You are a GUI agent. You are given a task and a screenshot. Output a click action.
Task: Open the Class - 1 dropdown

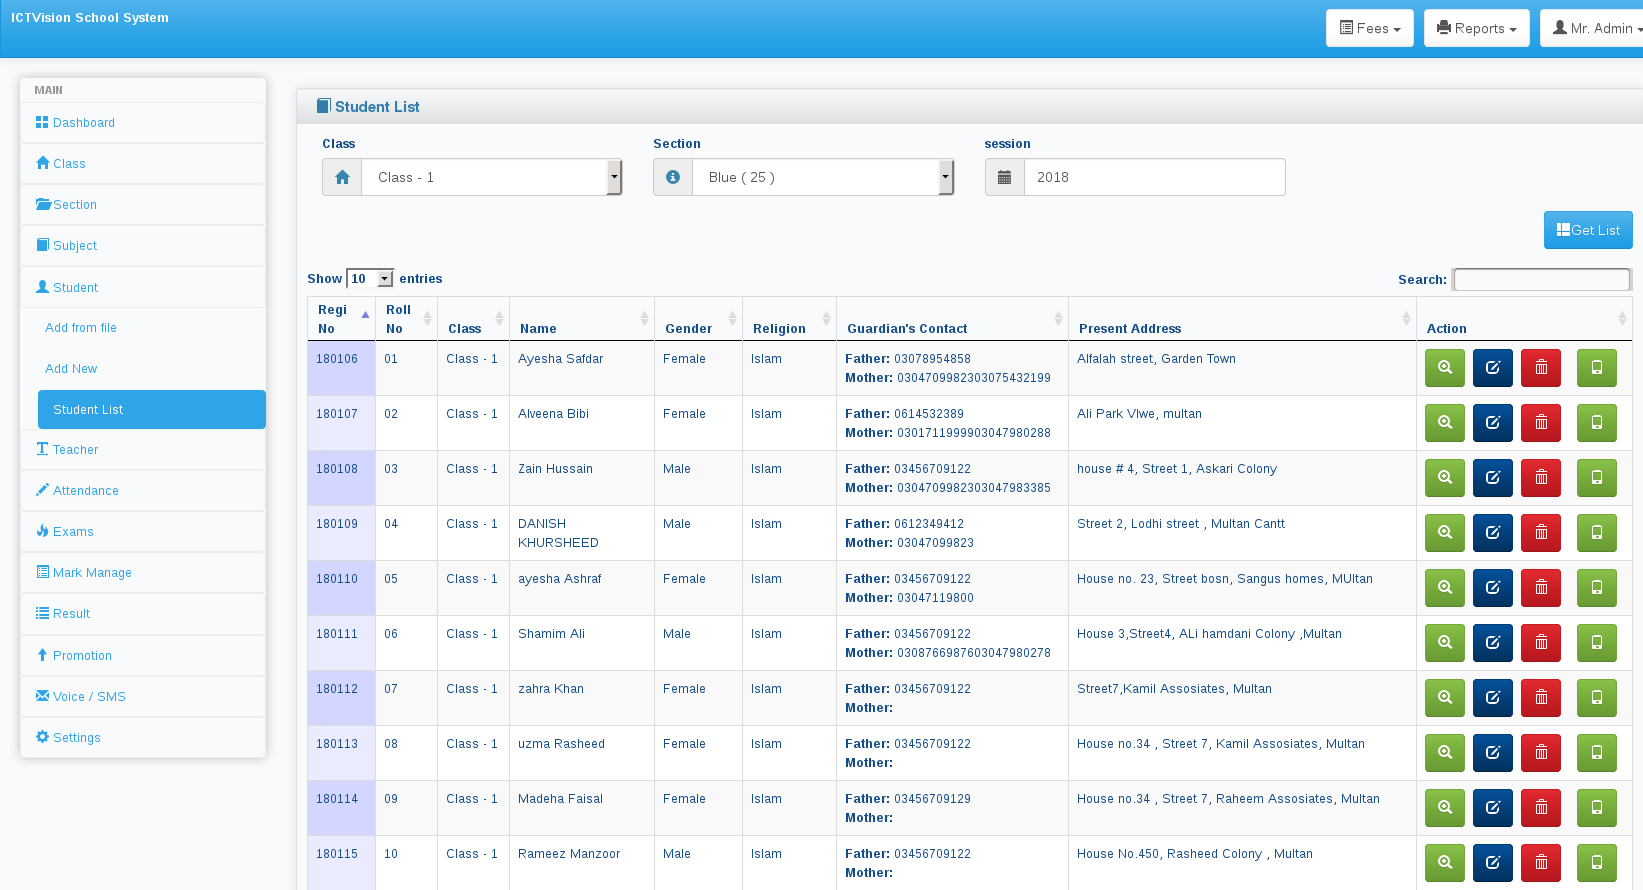click(x=492, y=177)
